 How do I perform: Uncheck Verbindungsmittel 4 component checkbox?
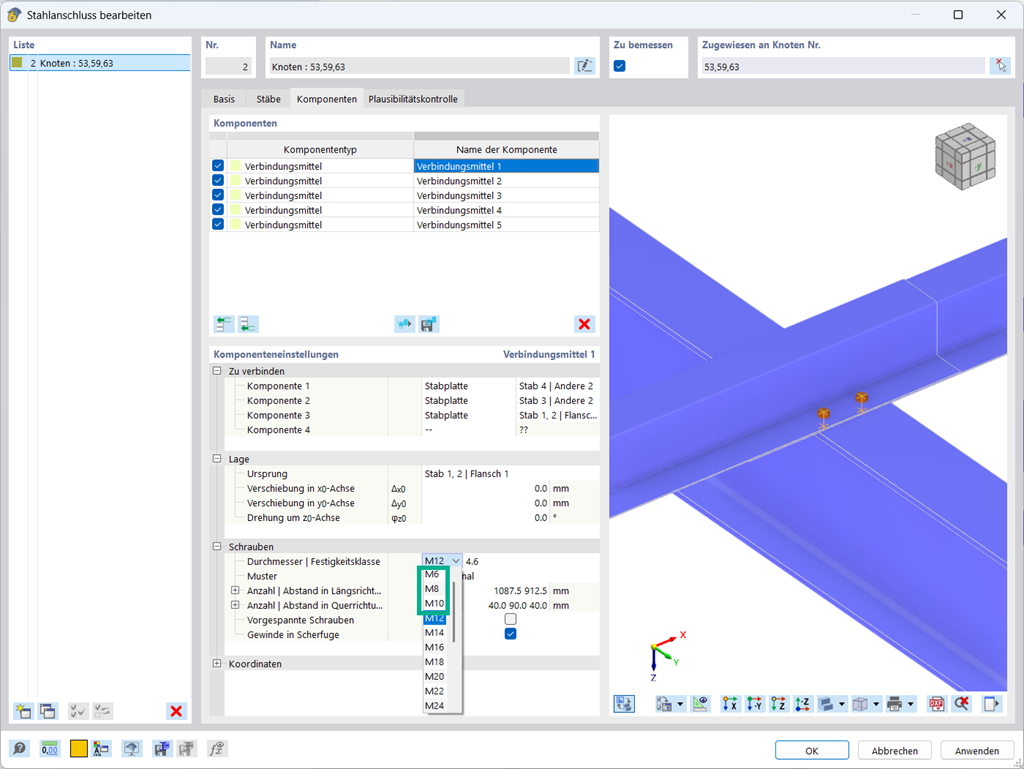(218, 210)
